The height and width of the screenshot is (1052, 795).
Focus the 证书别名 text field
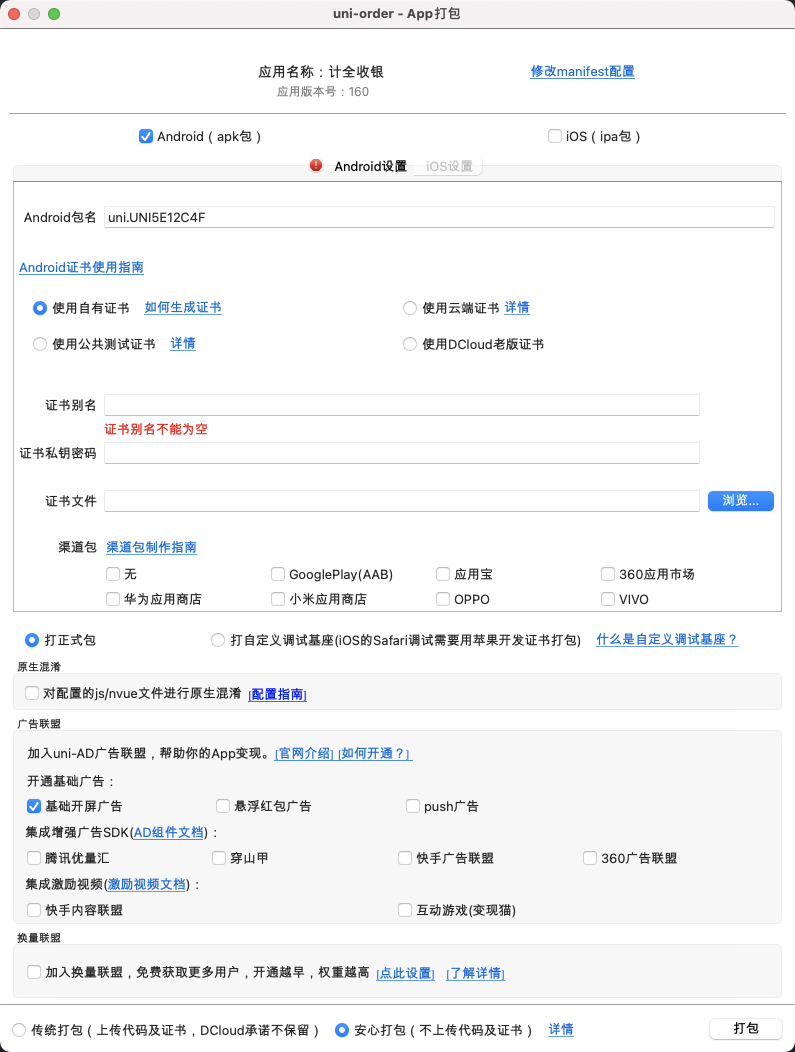coord(401,405)
